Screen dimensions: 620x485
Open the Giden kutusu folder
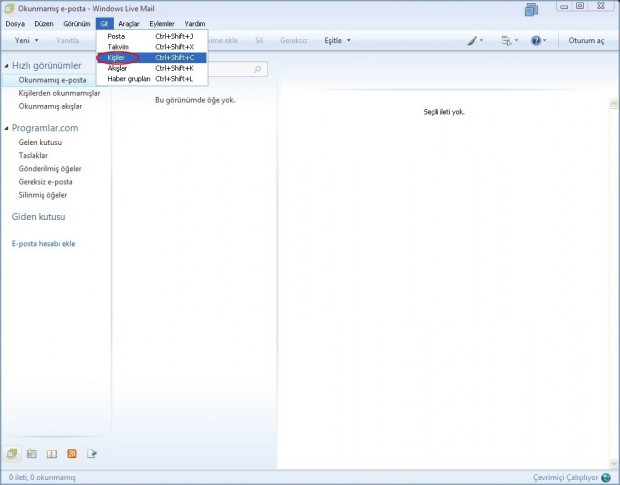coord(38,217)
